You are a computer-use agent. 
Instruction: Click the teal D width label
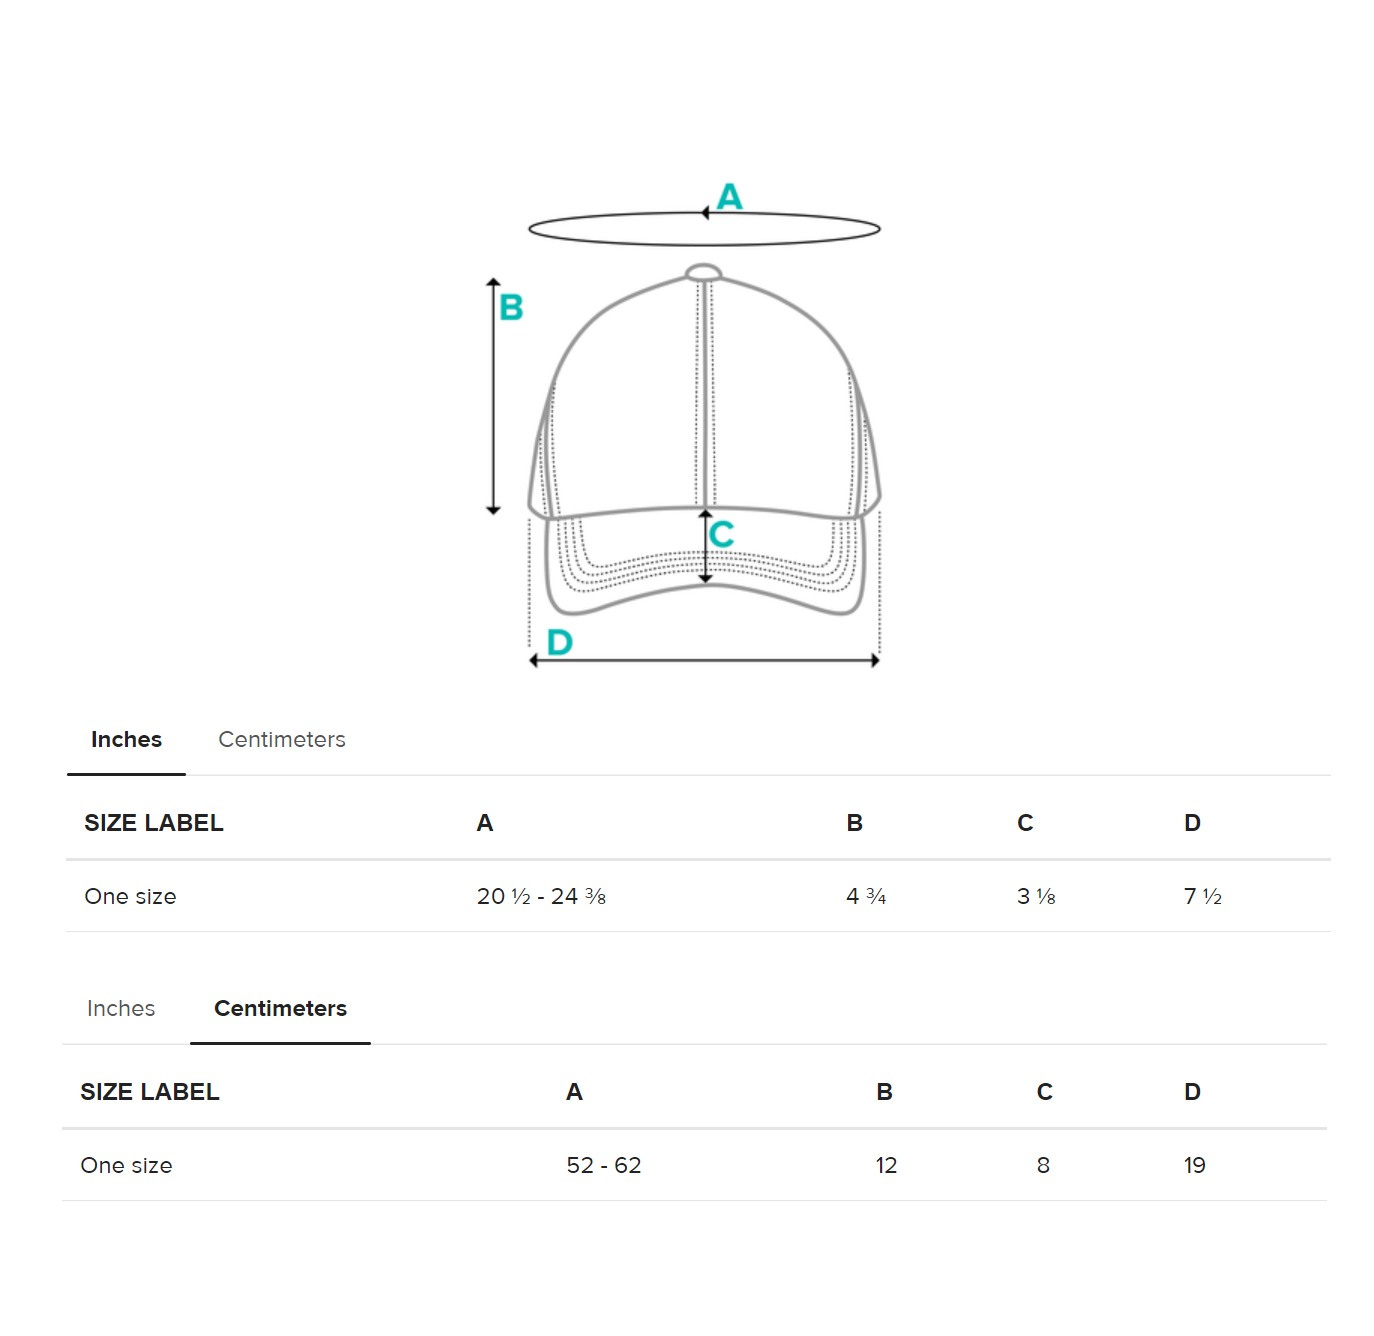559,642
